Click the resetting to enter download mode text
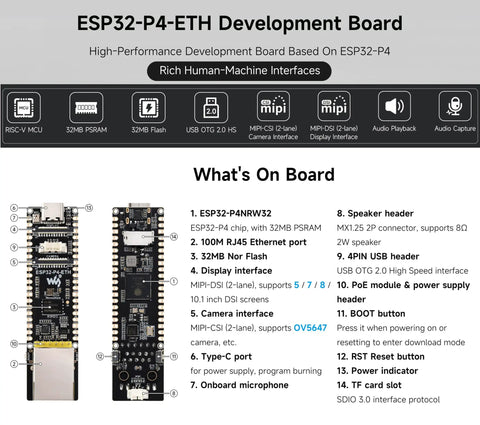 [401, 342]
